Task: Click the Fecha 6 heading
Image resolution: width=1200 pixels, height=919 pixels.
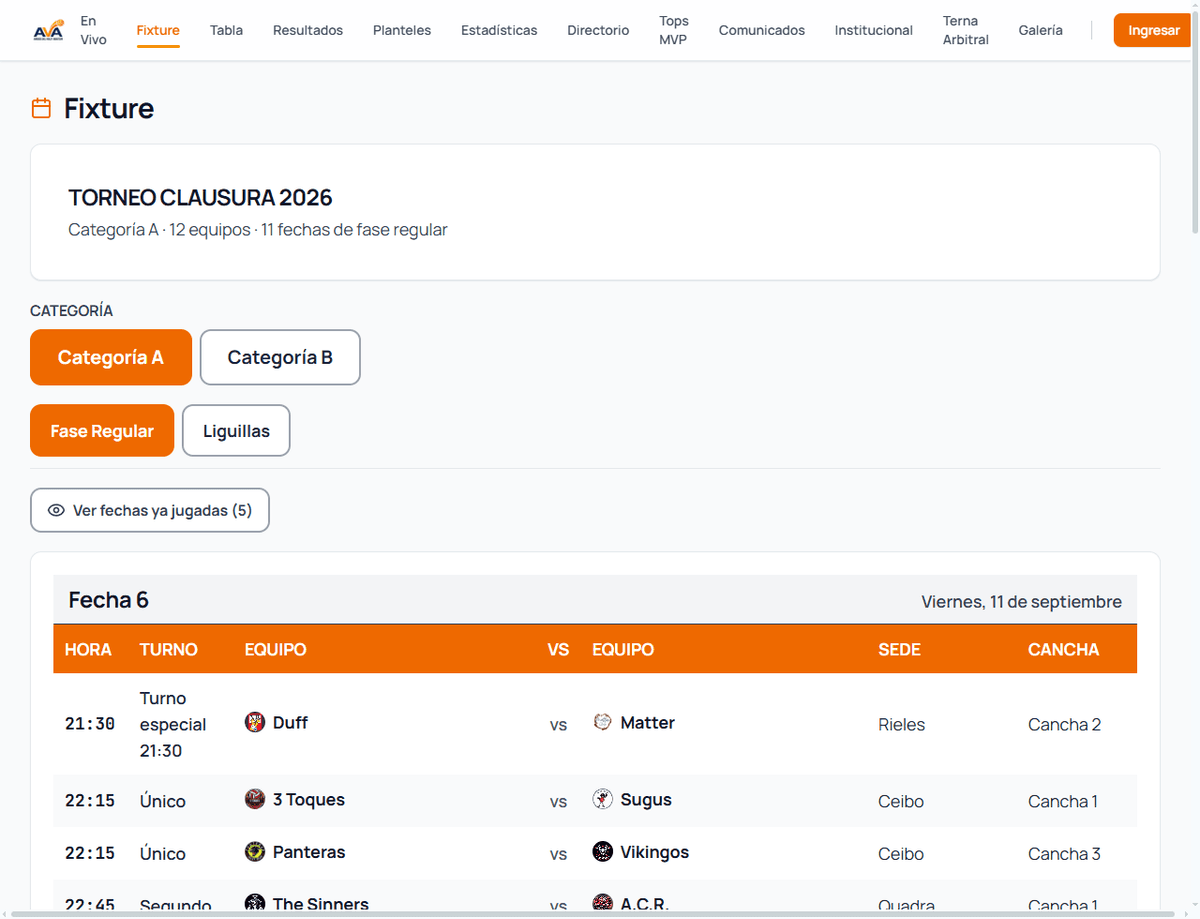Action: point(109,600)
